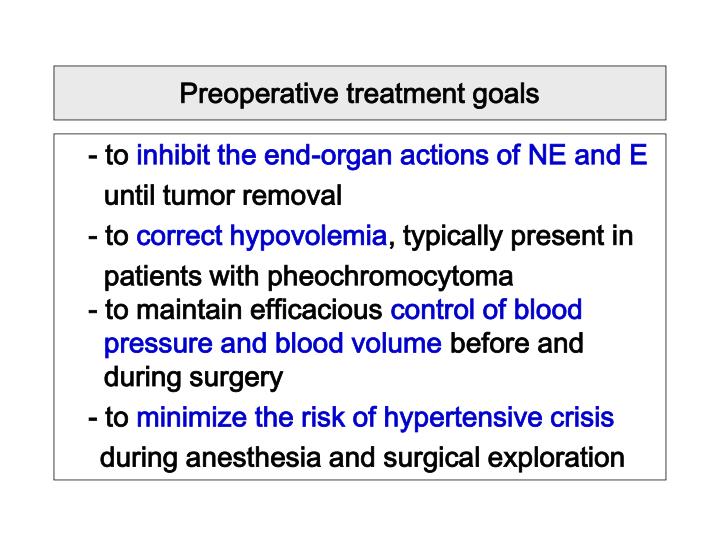Click the 'Preoperative treatment goals' title box
Viewport: 720px width, 540px height.
pos(360,93)
